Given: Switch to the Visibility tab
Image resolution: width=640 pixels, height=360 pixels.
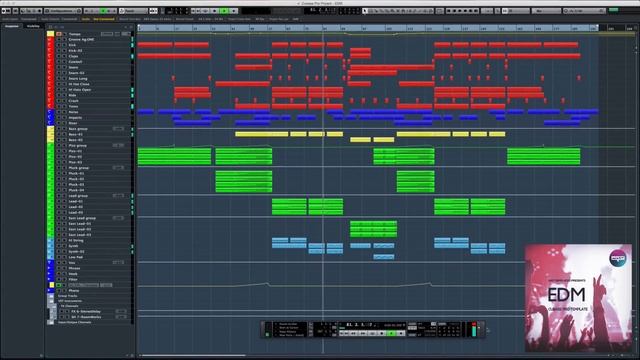Looking at the screenshot, I should point(33,26).
